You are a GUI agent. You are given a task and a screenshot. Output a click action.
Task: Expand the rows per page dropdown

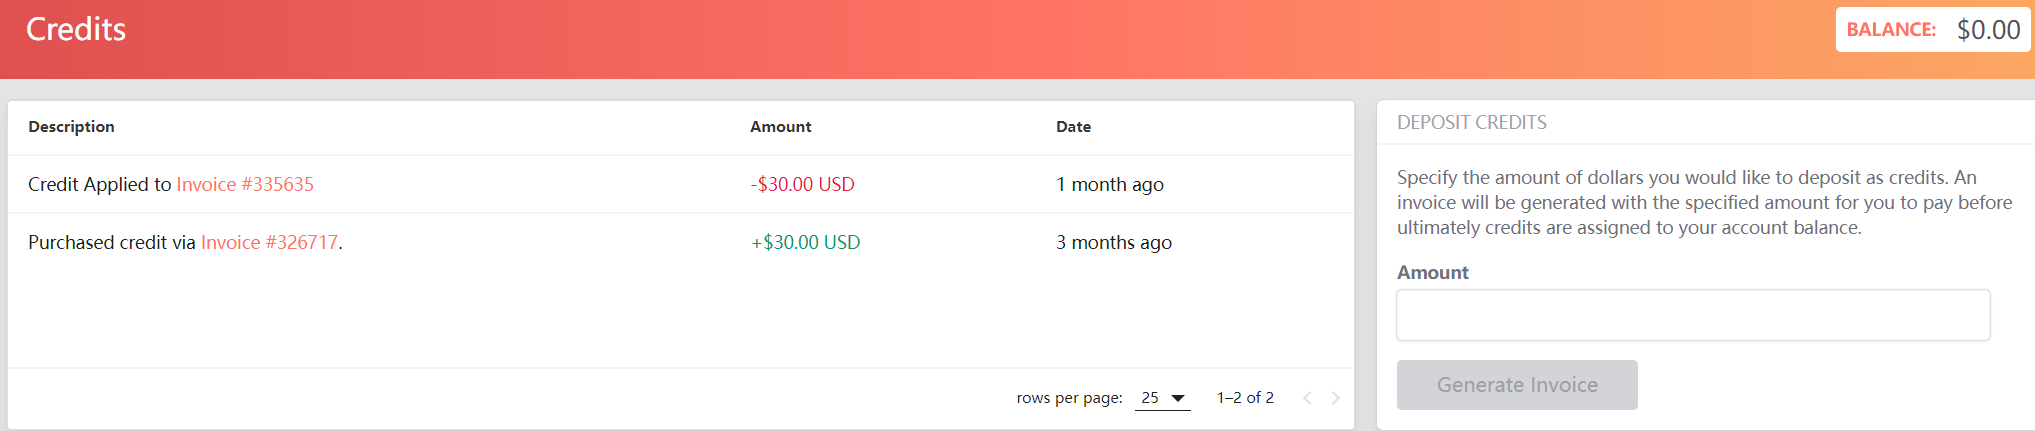point(1163,398)
